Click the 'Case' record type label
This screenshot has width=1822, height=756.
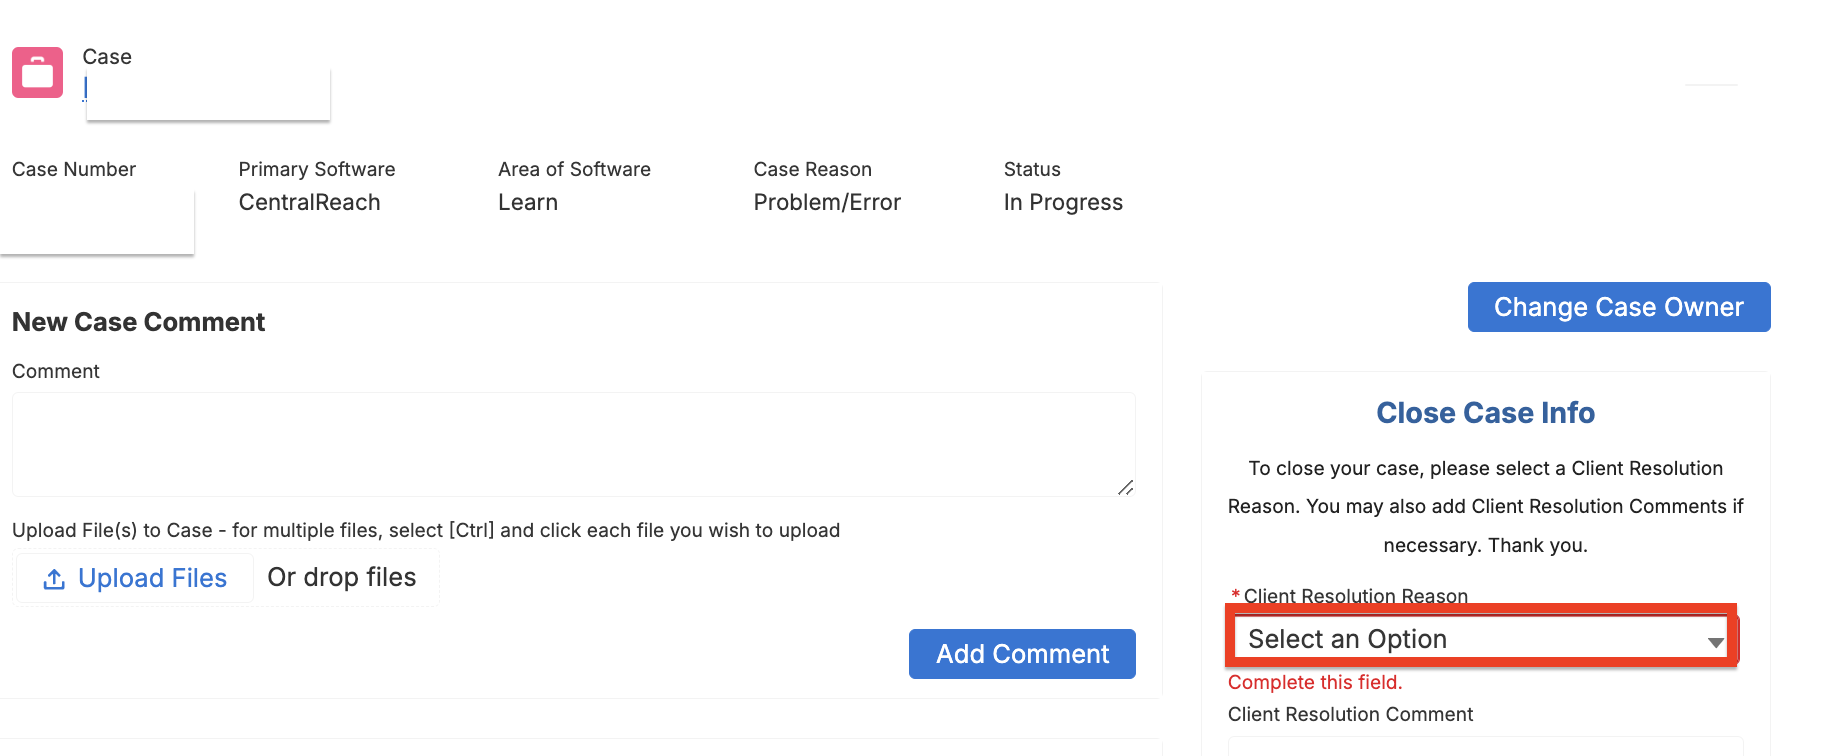pyautogui.click(x=107, y=57)
